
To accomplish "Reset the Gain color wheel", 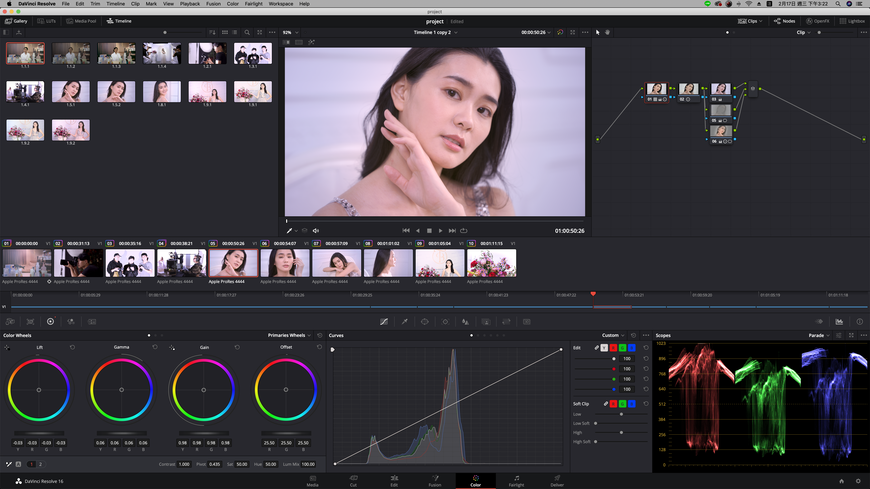I will [237, 347].
